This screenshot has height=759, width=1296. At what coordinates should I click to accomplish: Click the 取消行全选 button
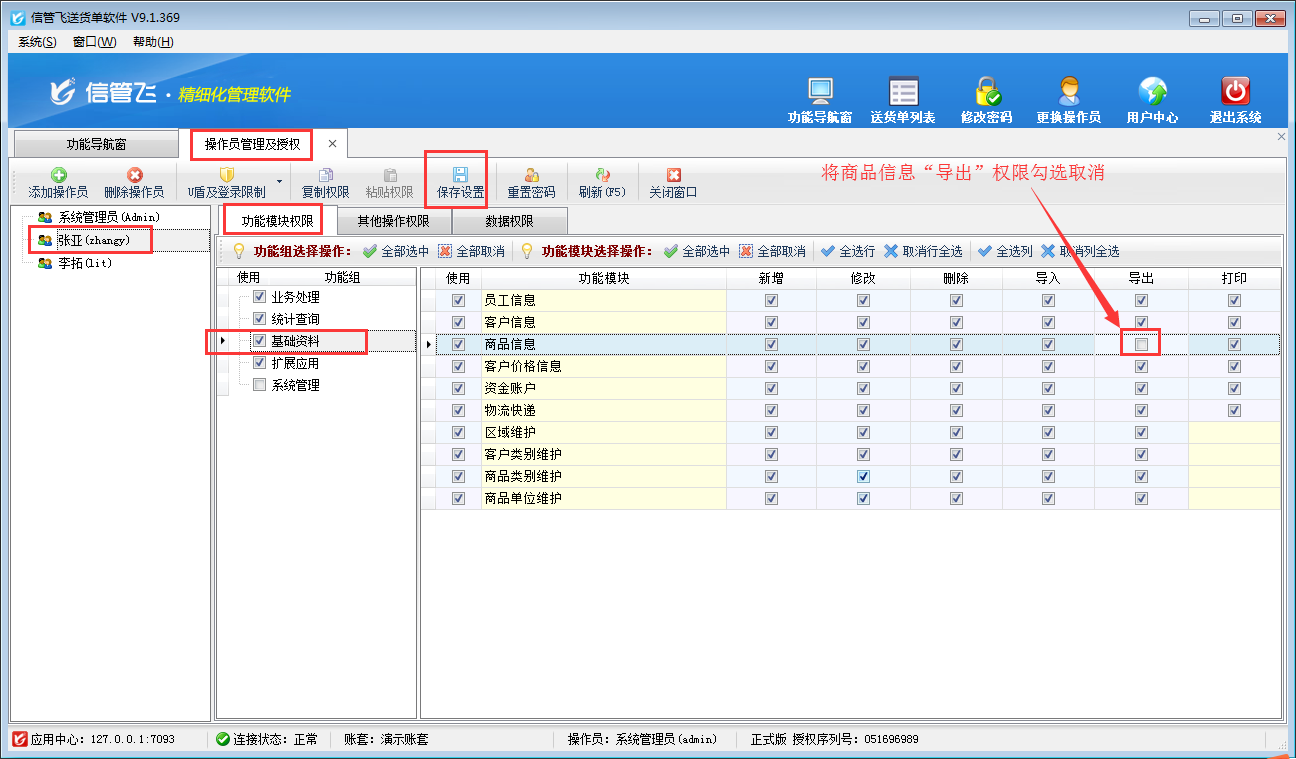coord(923,251)
